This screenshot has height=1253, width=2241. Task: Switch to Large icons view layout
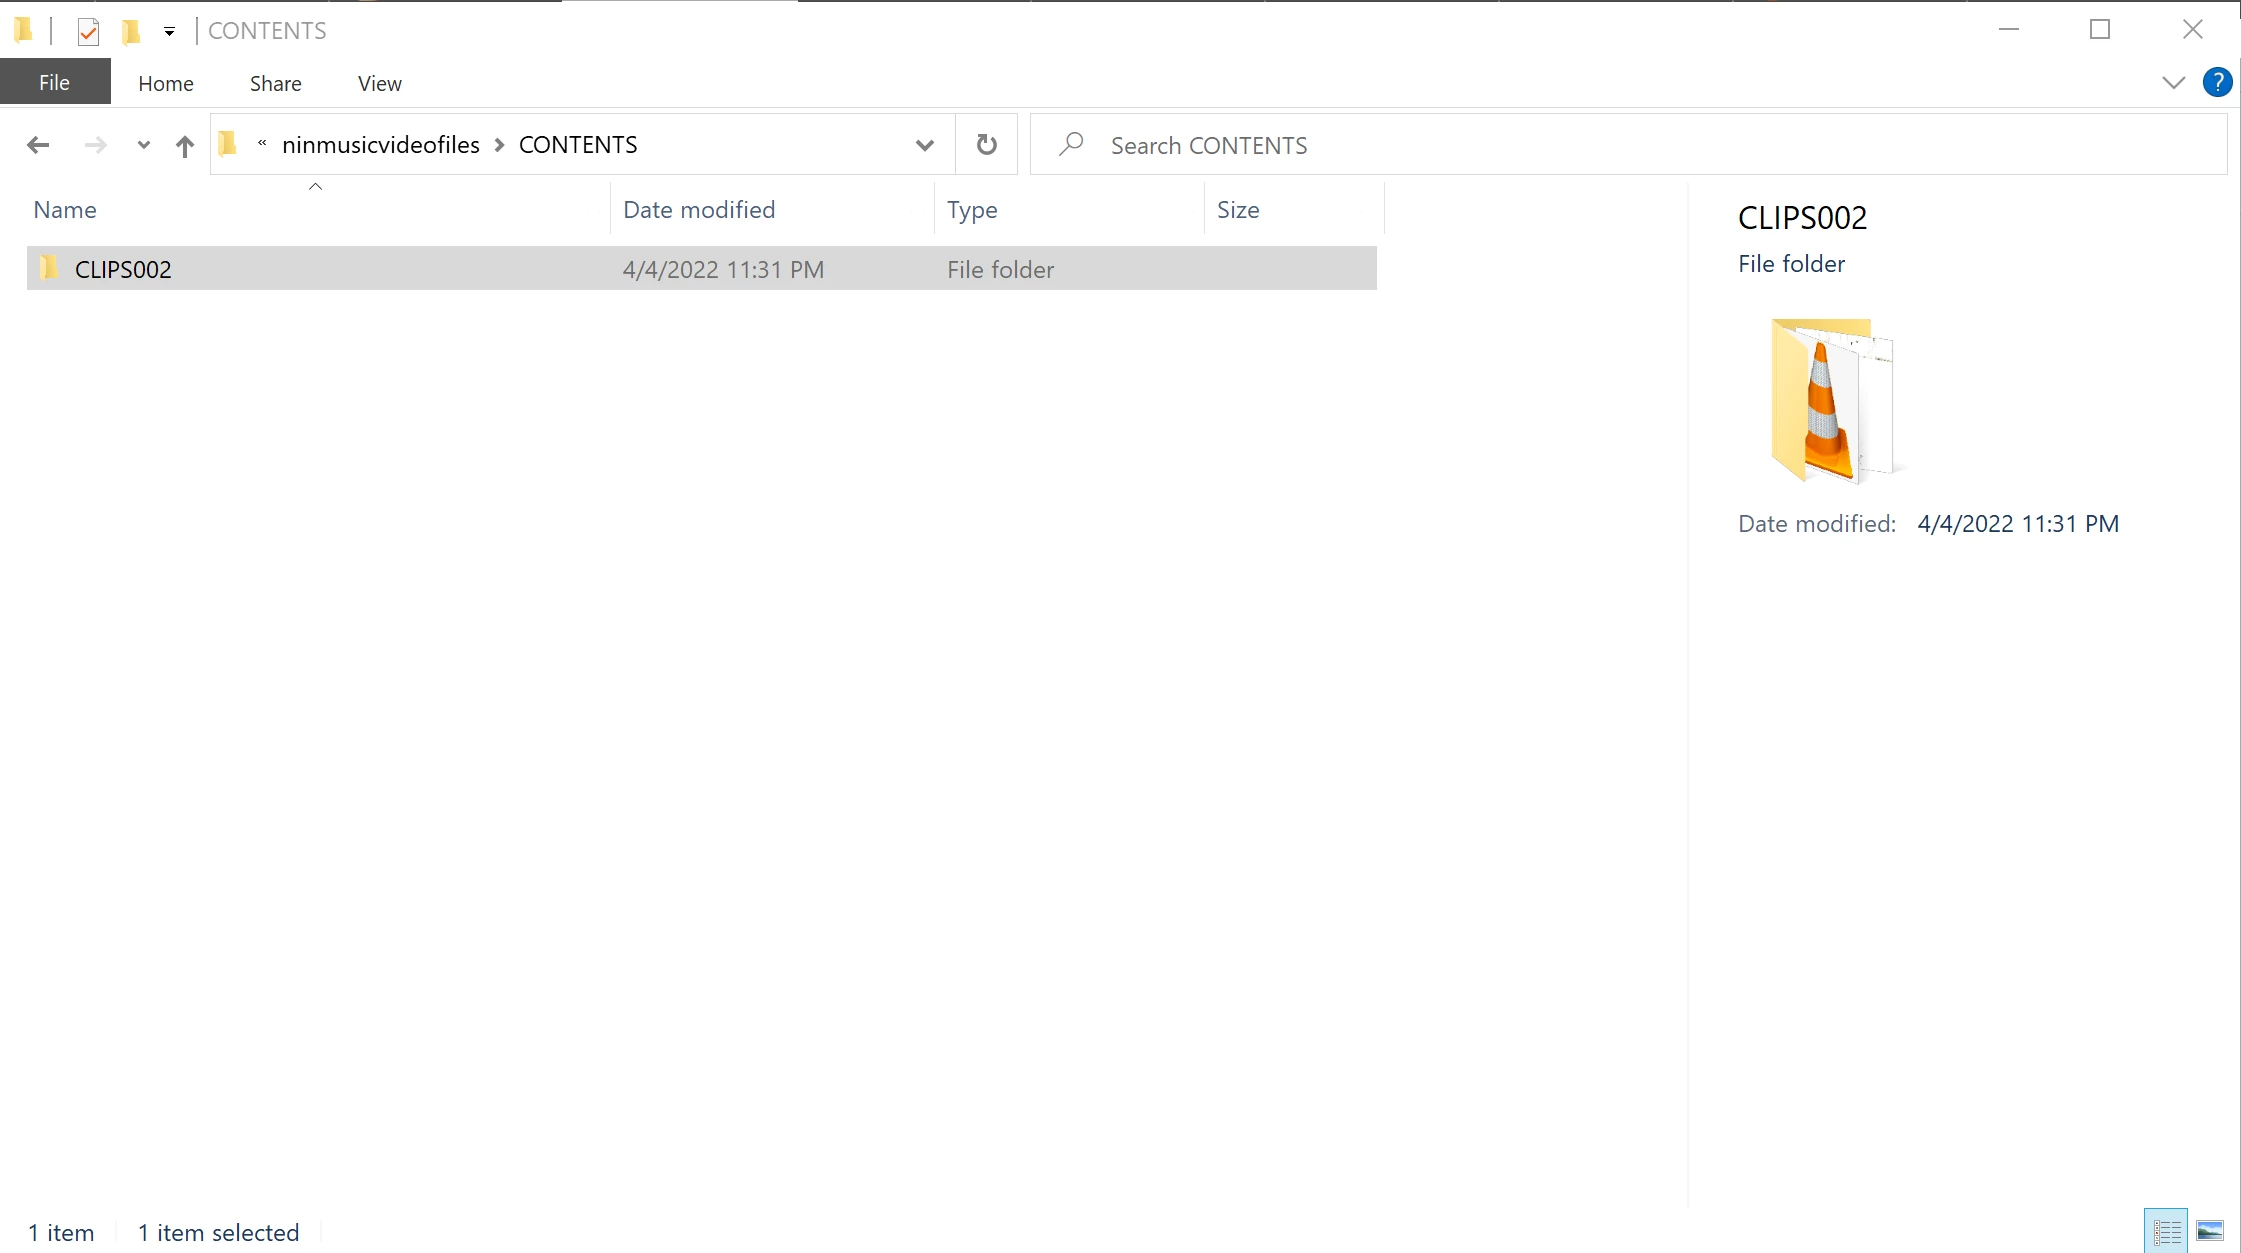tap(2210, 1231)
